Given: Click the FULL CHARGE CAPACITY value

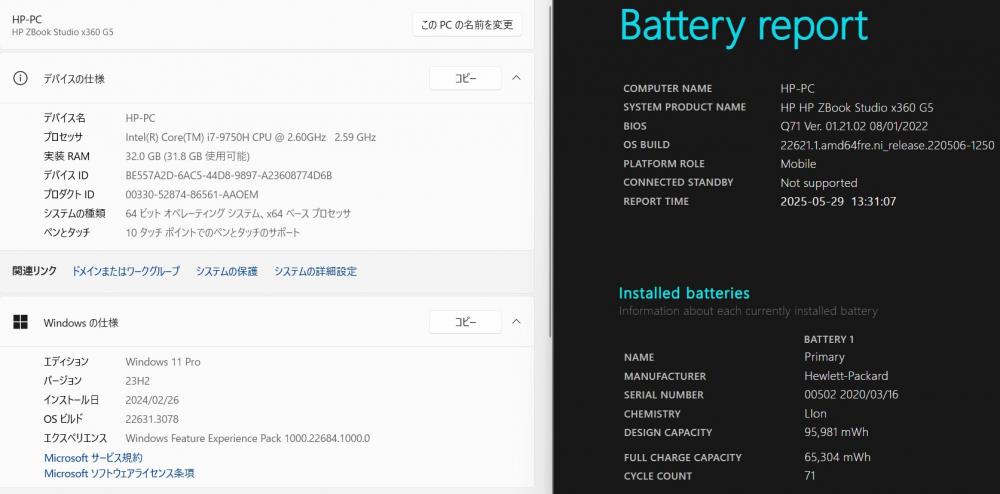Looking at the screenshot, I should pyautogui.click(x=837, y=457).
